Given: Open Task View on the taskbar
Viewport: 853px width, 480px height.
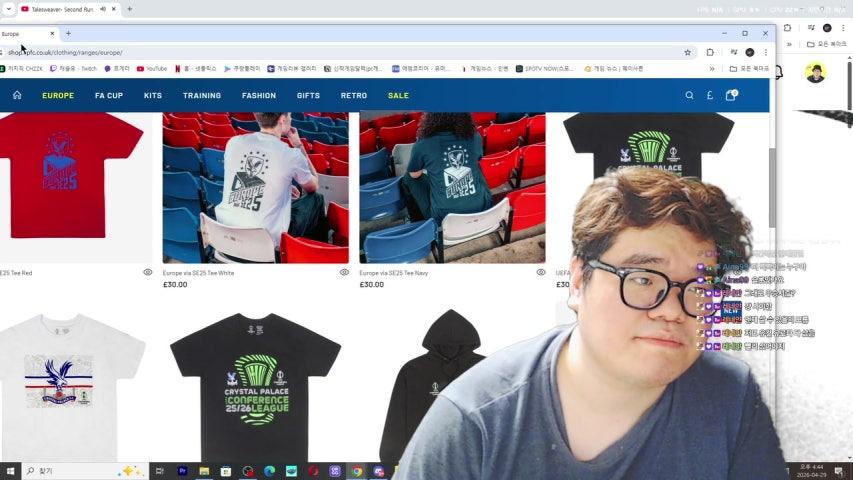Looking at the screenshot, I should [x=160, y=471].
